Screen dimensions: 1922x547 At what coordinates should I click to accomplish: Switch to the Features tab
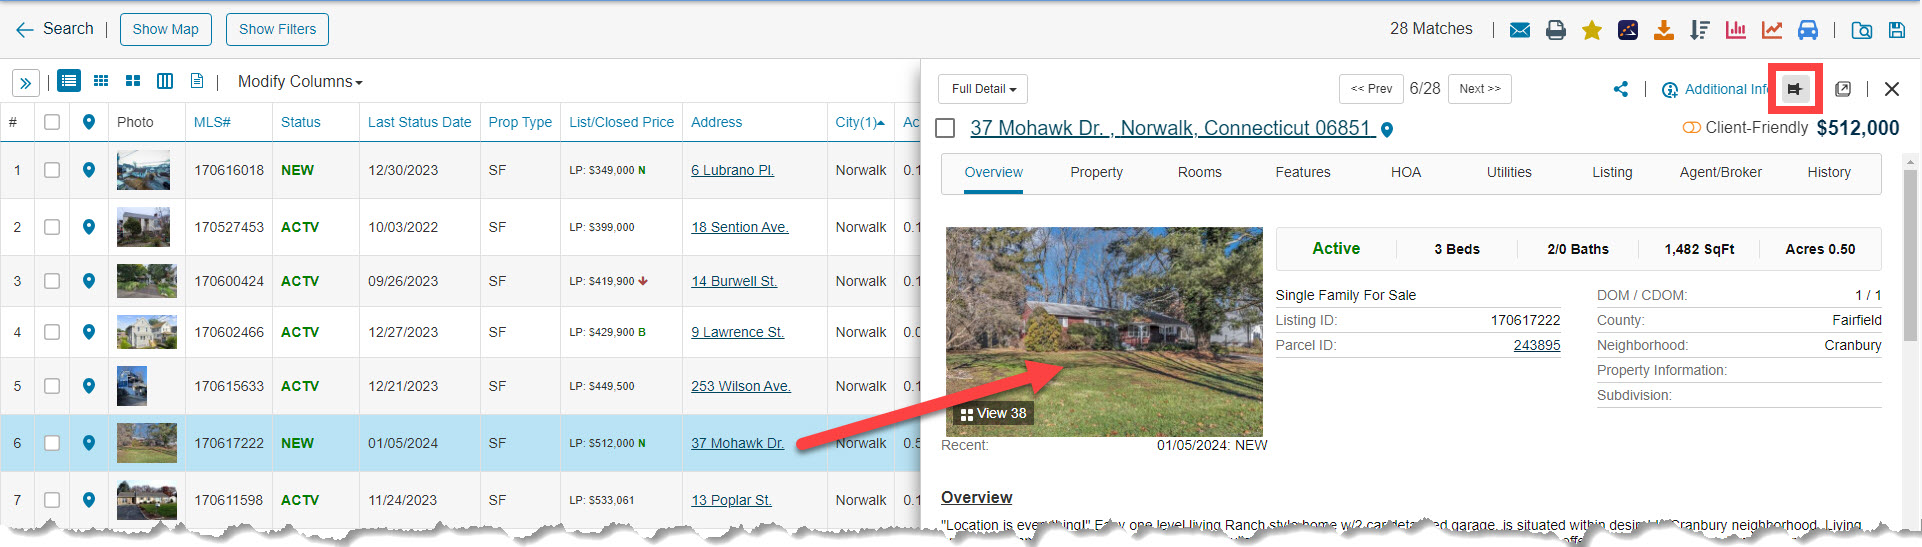coord(1302,172)
